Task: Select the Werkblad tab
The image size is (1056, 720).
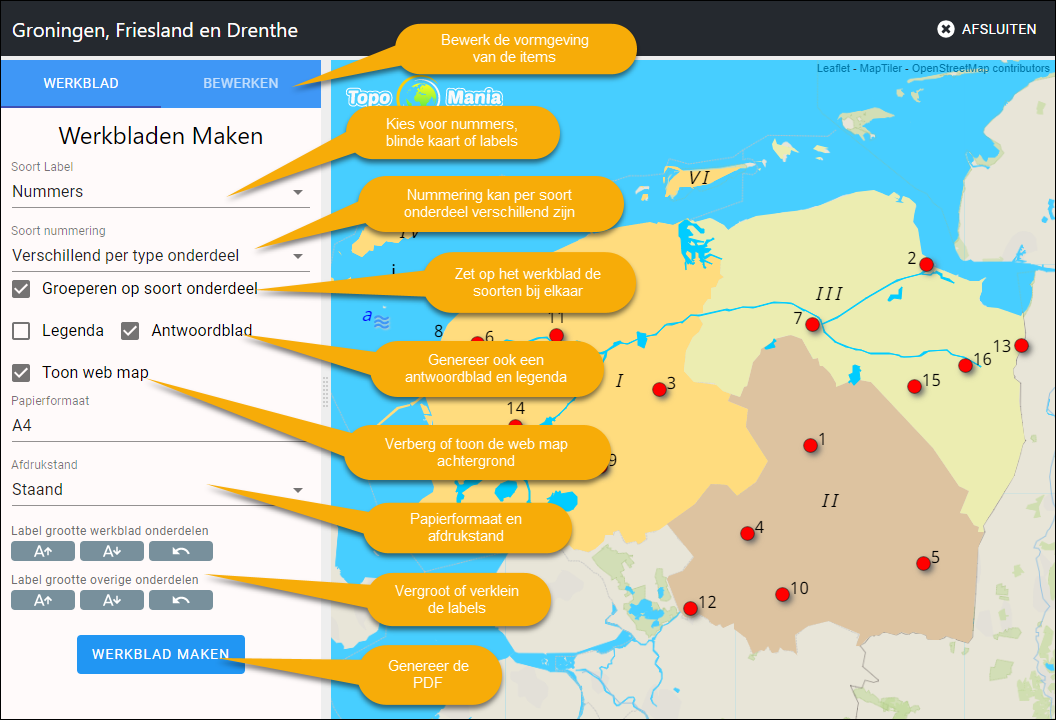Action: [80, 83]
